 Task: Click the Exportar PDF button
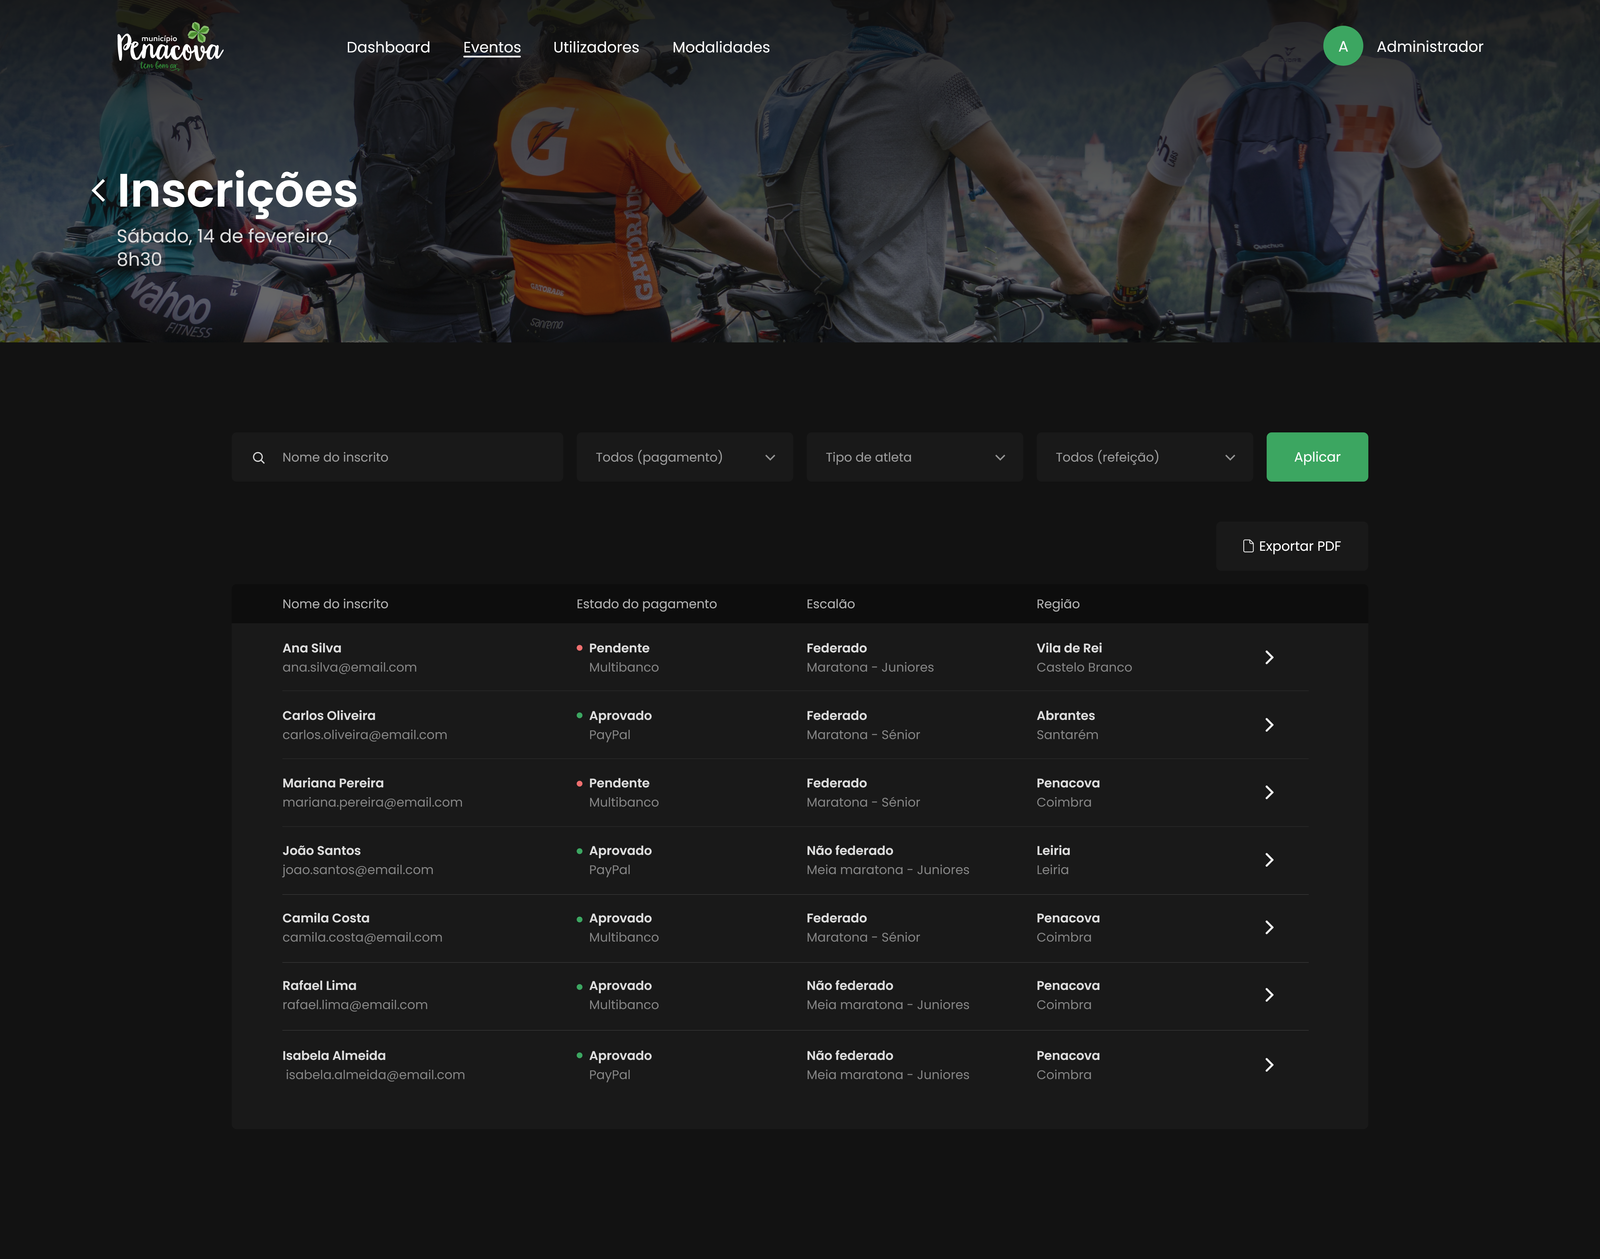pyautogui.click(x=1291, y=546)
